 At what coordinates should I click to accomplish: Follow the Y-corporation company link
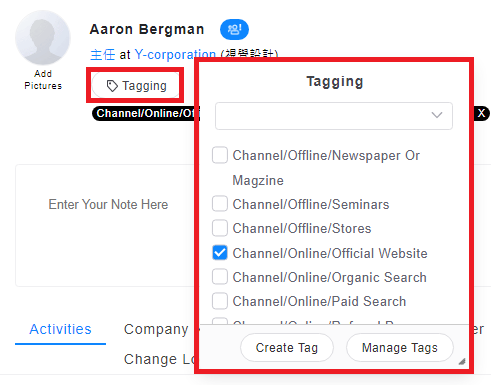(x=175, y=54)
